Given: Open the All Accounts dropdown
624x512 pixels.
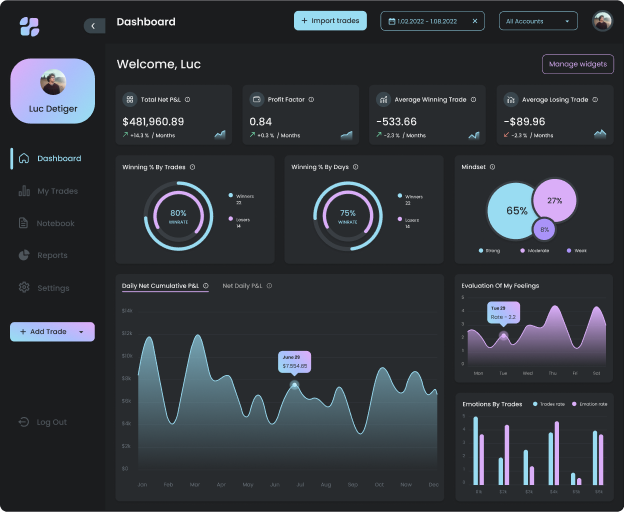Looking at the screenshot, I should pos(538,21).
